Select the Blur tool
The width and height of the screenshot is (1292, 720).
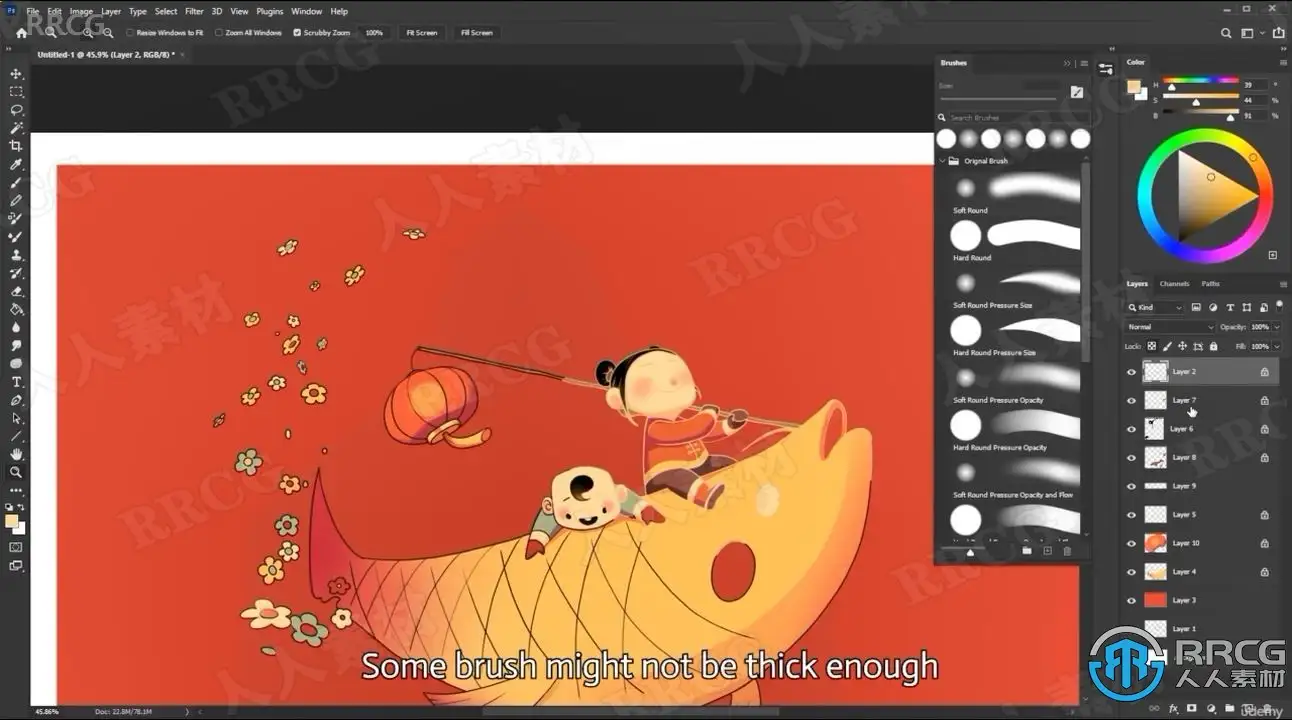16,327
